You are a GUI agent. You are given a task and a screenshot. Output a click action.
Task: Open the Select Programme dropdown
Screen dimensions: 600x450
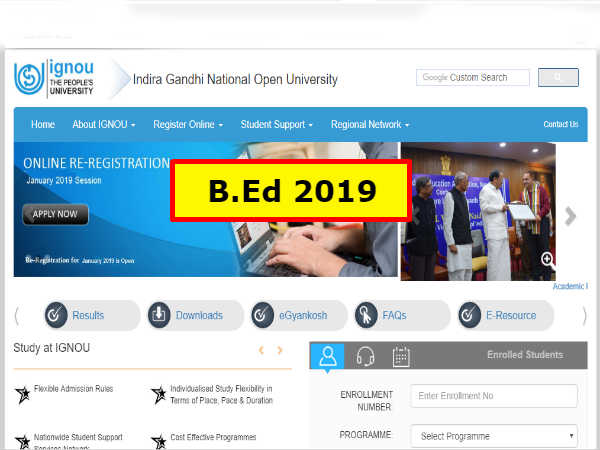click(498, 436)
